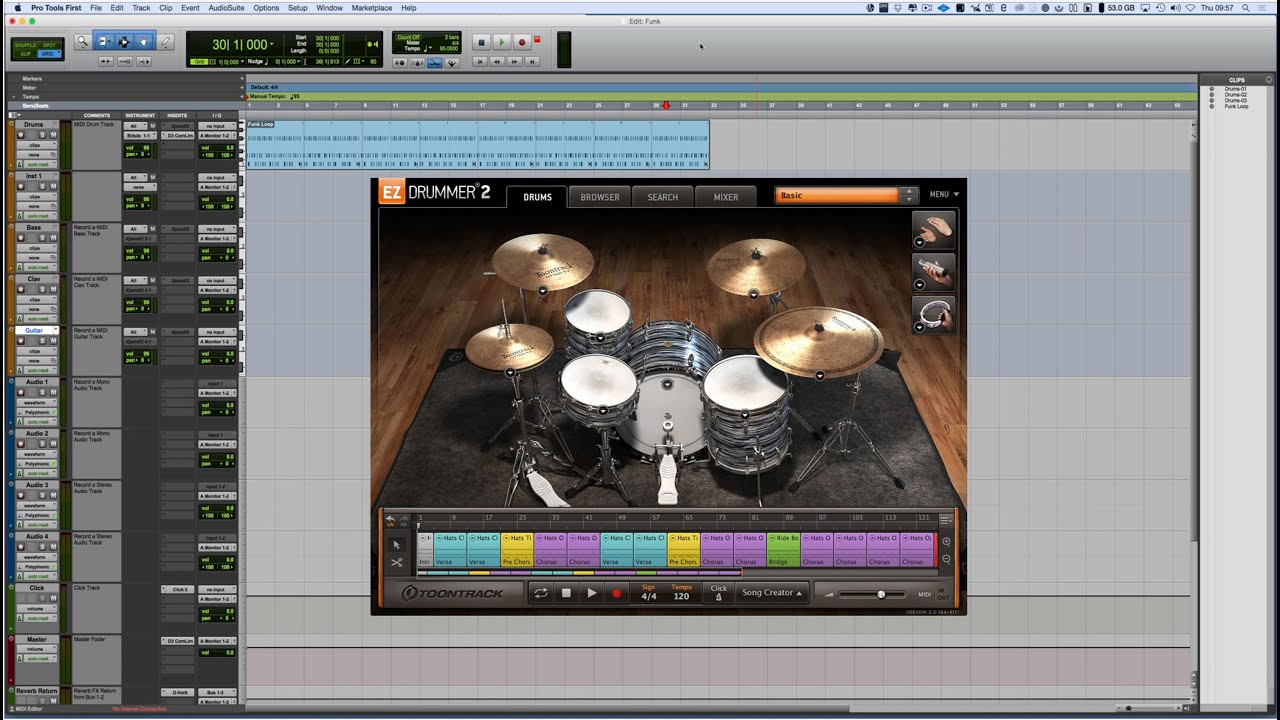Toggle loop in EZdrummer transport
The image size is (1280, 720).
pos(540,593)
